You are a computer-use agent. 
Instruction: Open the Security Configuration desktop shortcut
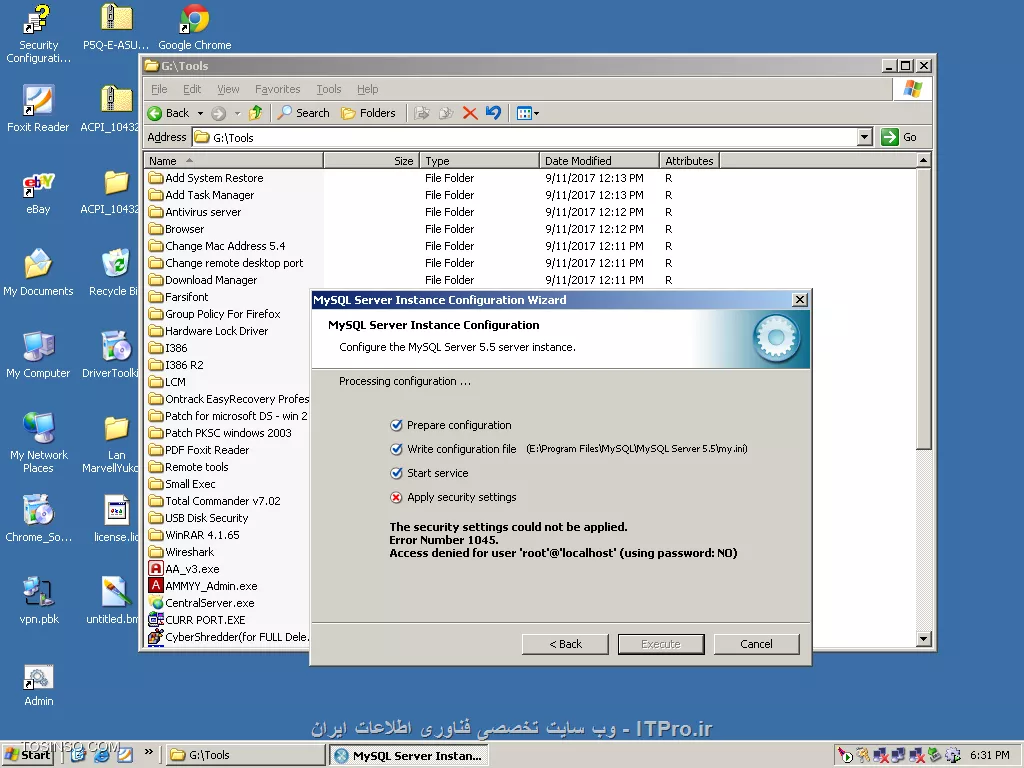tap(38, 33)
